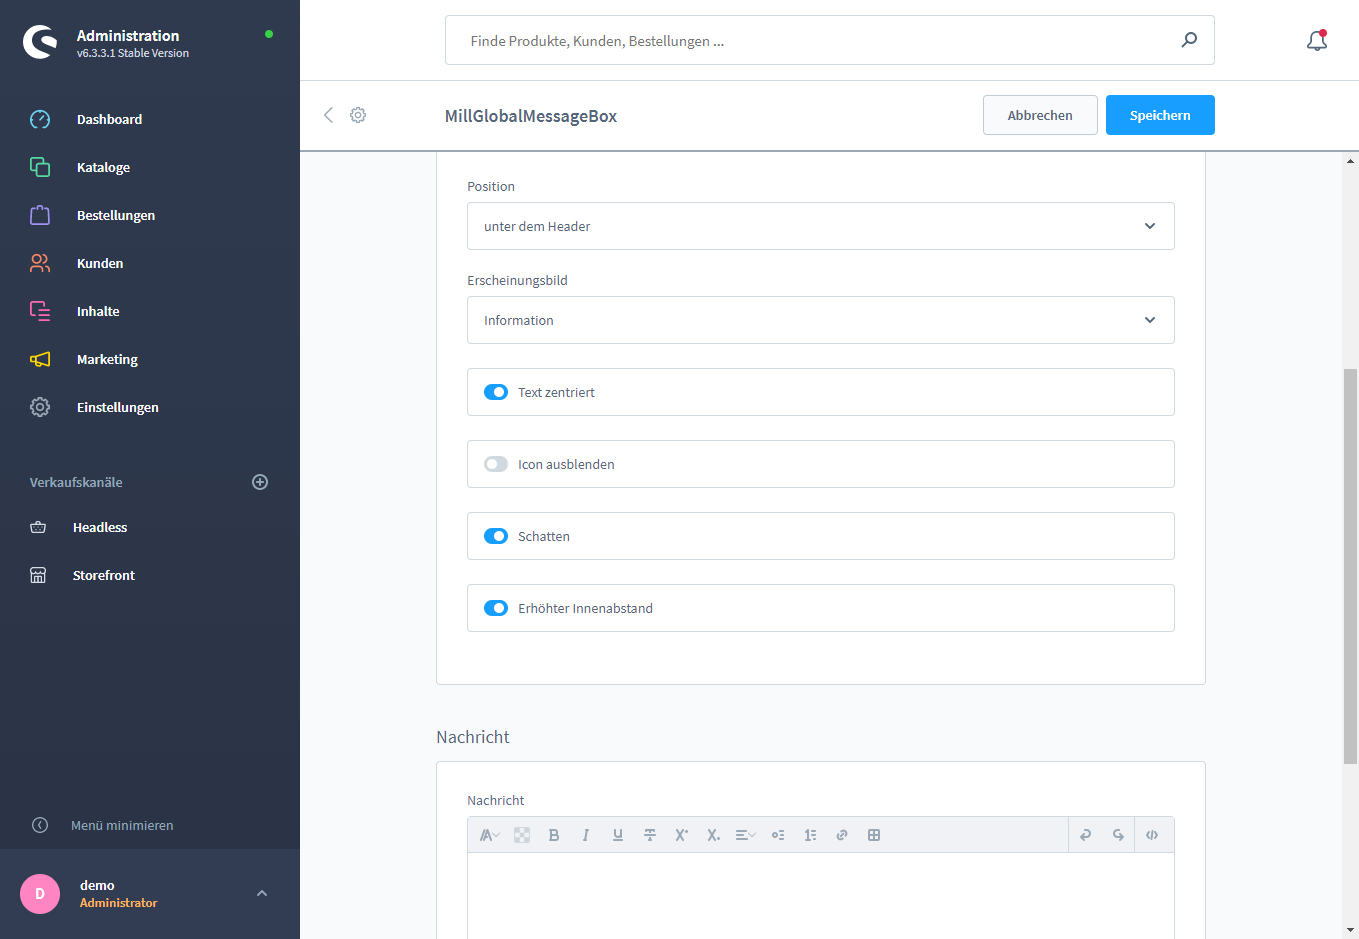
Task: Expand the demo user menu chevron
Action: pyautogui.click(x=262, y=893)
